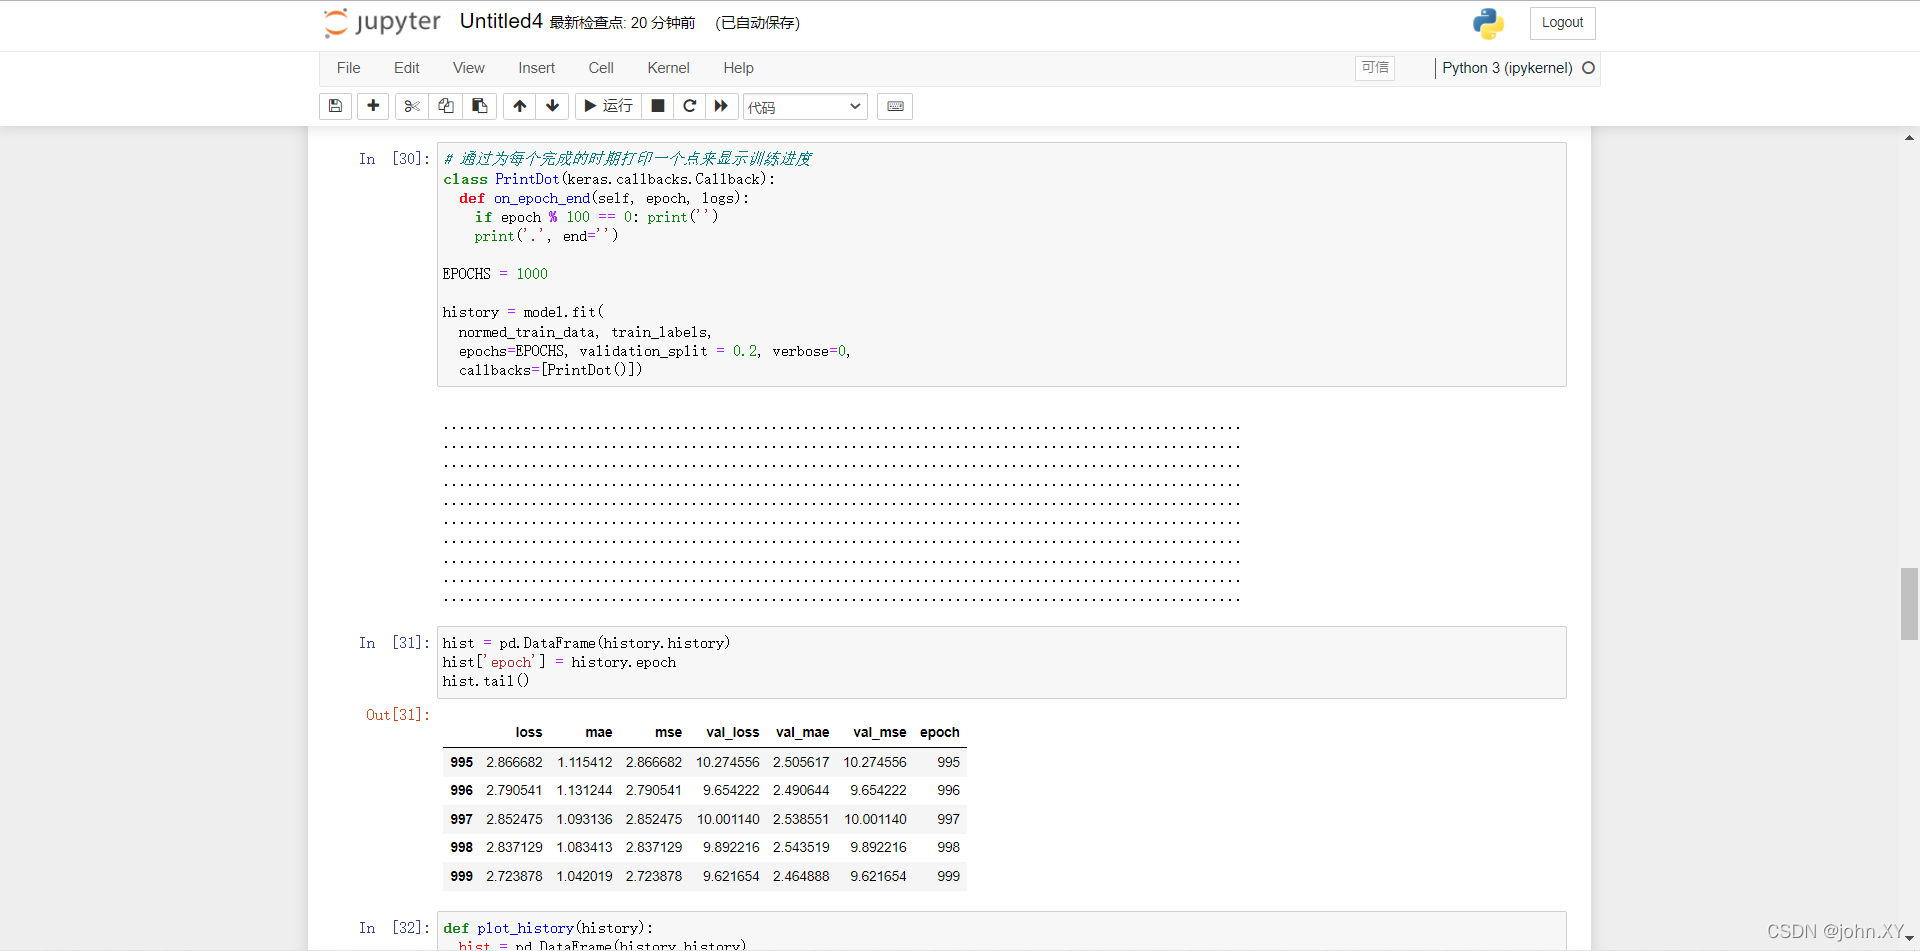Click the vertical scrollbar thumb
The image size is (1920, 951).
click(x=1909, y=604)
